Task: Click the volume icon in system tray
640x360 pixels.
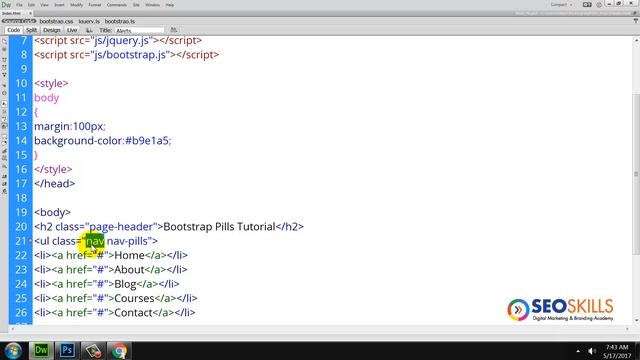Action: (x=591, y=351)
